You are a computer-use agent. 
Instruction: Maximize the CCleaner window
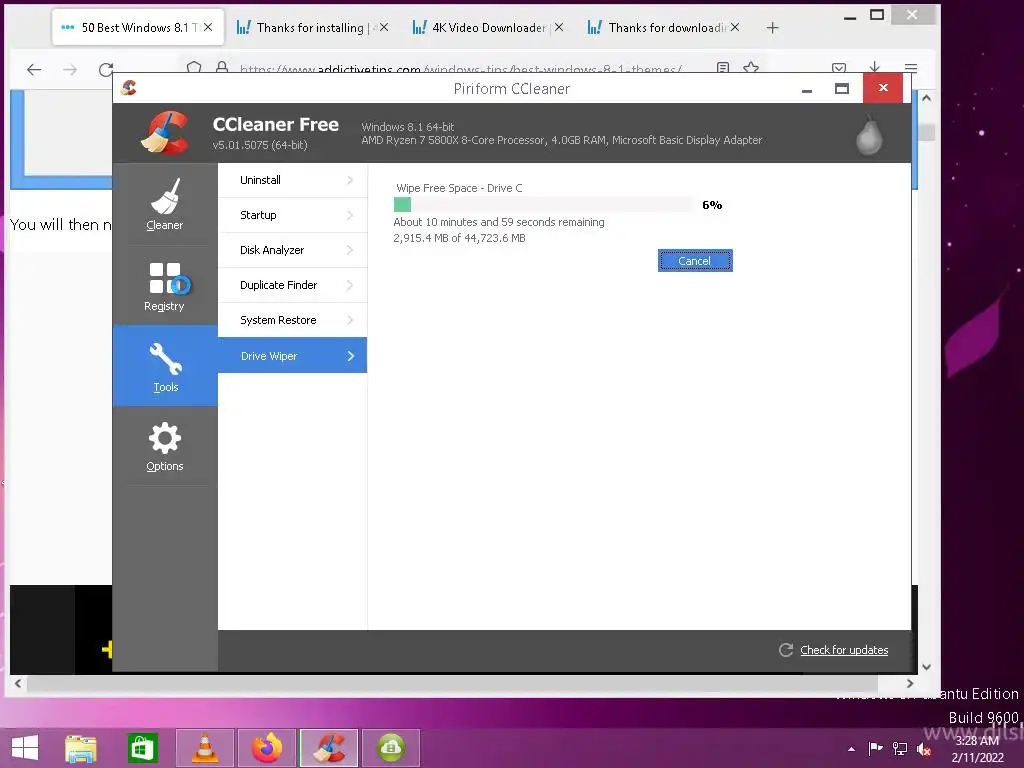click(x=842, y=89)
